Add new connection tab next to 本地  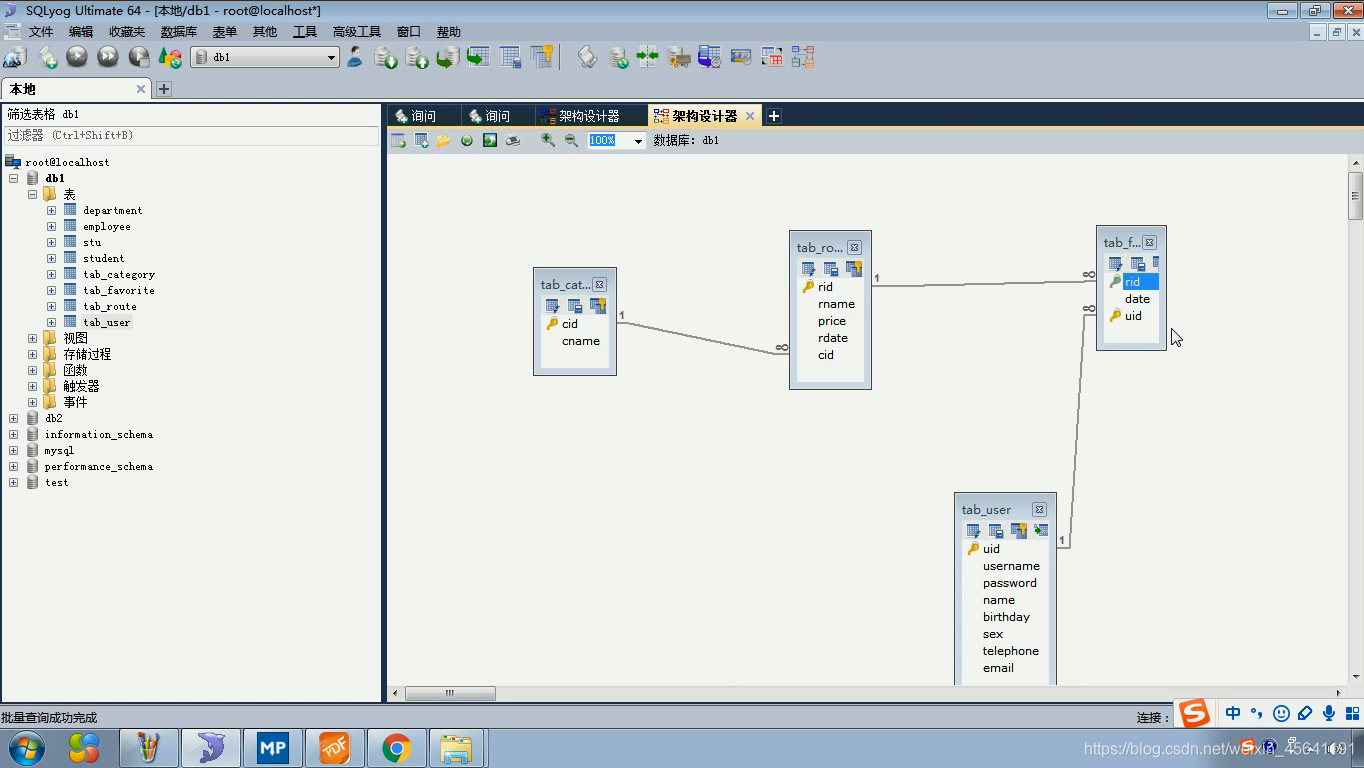[164, 89]
